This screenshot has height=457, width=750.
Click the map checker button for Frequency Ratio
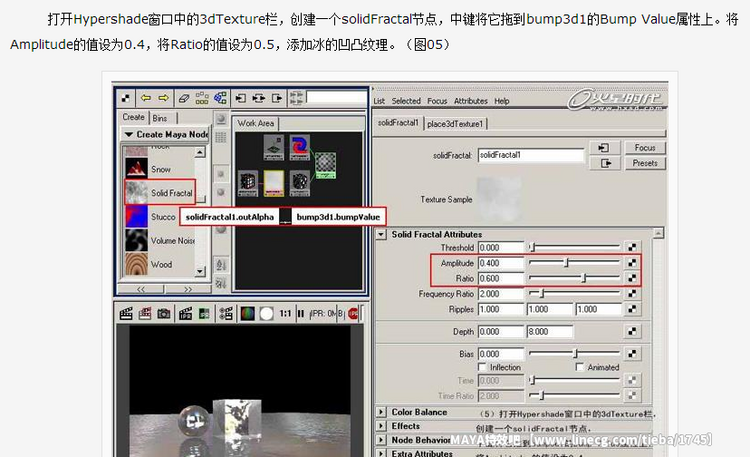[x=632, y=293]
